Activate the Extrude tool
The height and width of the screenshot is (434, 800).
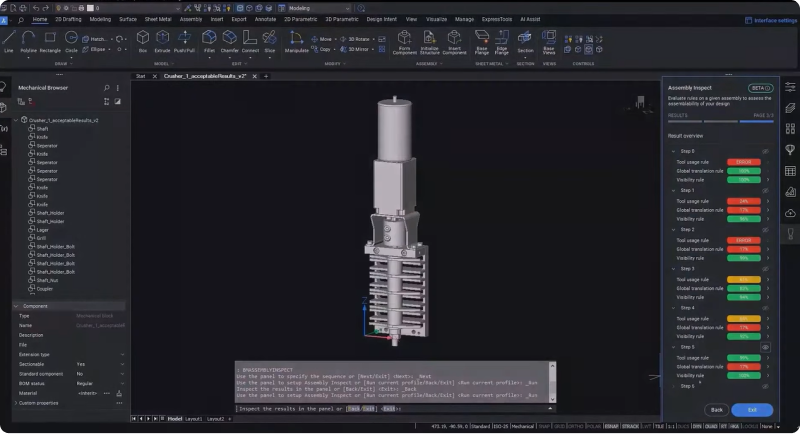click(162, 41)
